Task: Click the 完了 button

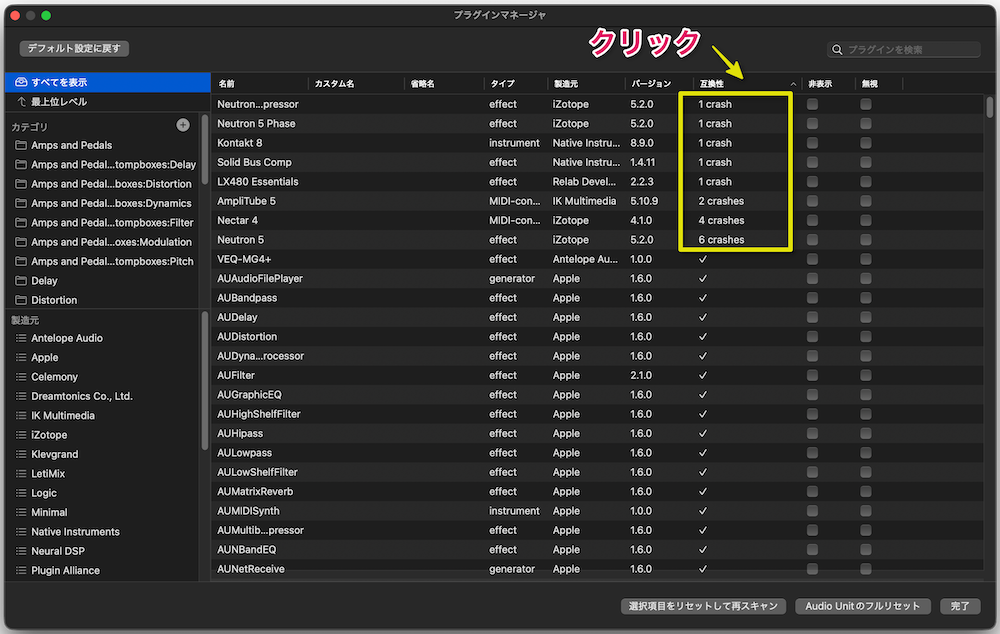Action: (960, 606)
